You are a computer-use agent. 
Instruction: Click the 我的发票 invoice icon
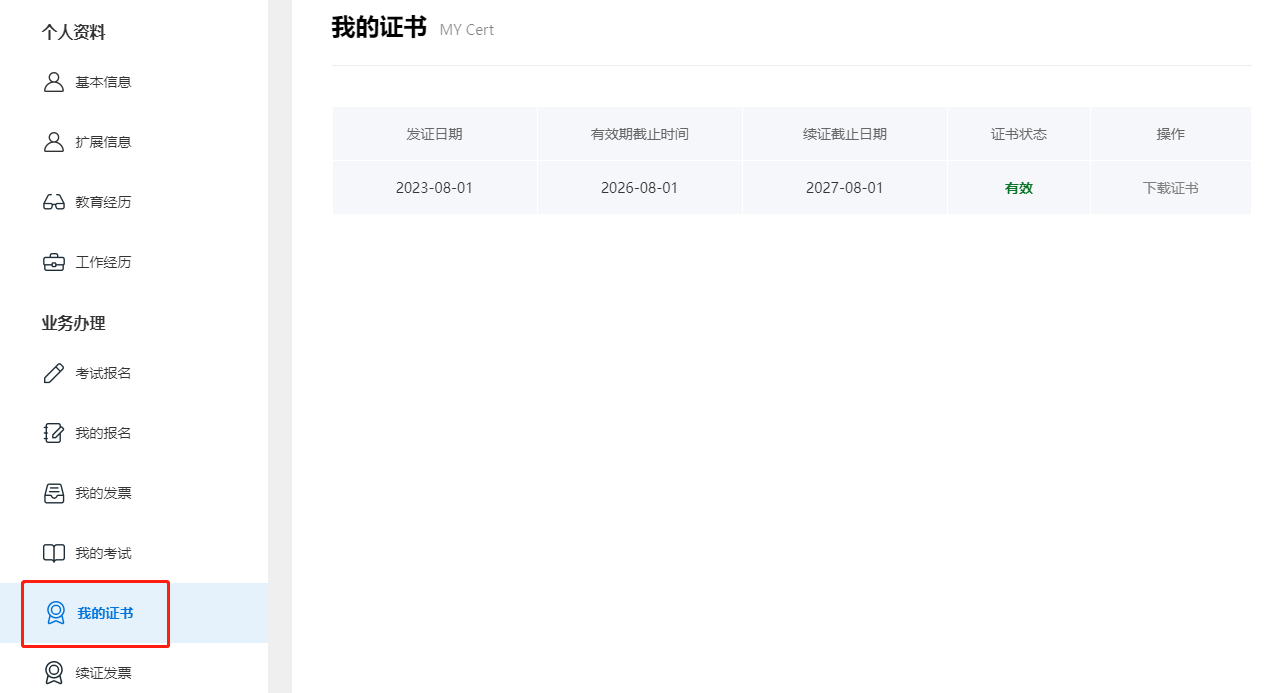53,492
